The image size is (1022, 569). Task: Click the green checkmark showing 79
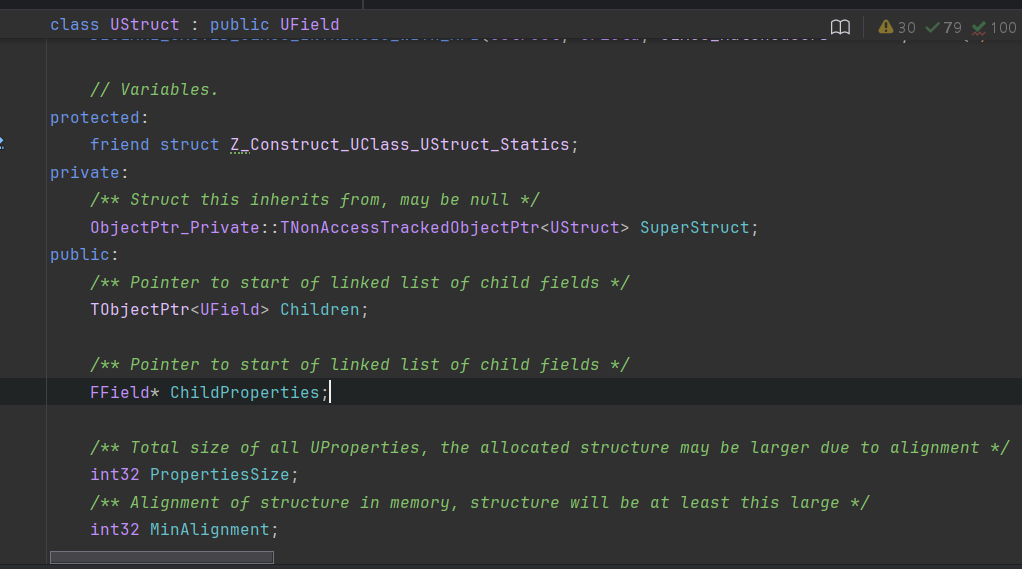point(943,27)
